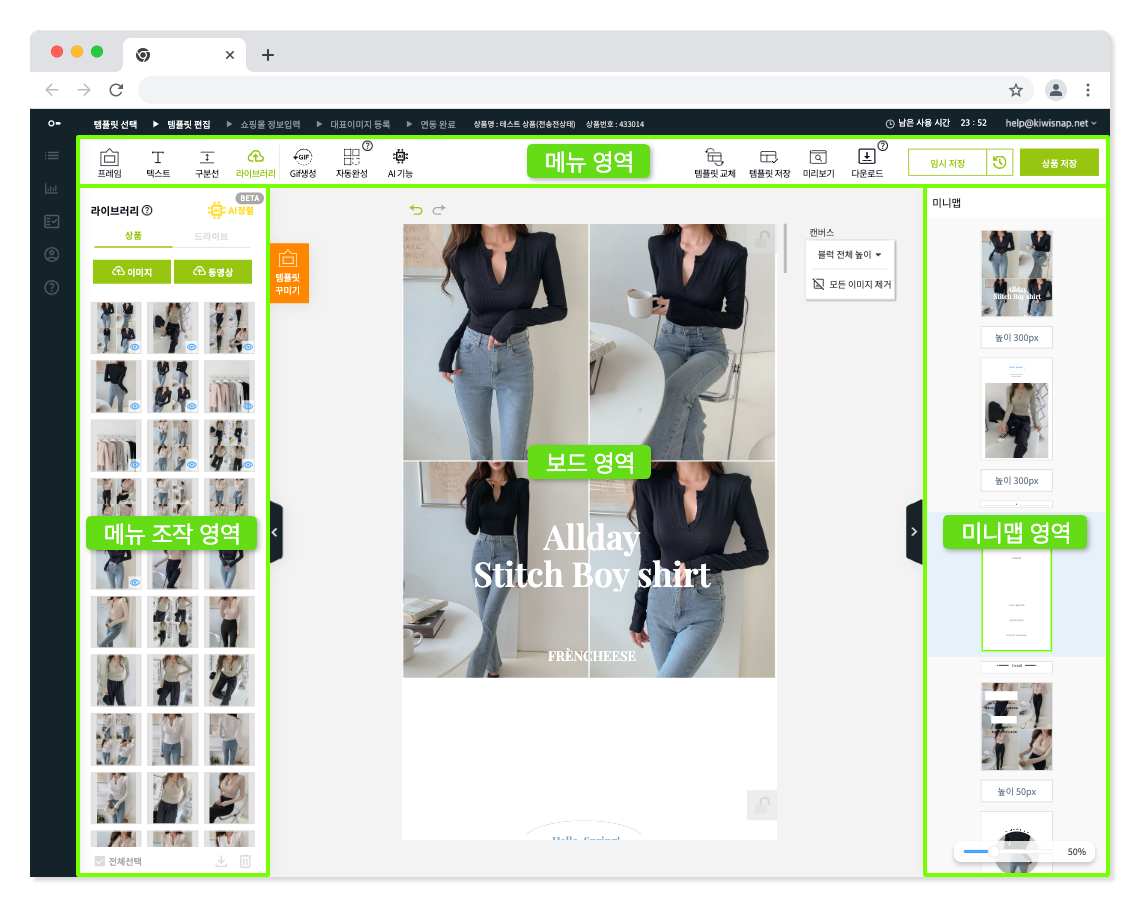Open 미리보기 preview
Image resolution: width=1140 pixels, height=907 pixels.
[818, 163]
